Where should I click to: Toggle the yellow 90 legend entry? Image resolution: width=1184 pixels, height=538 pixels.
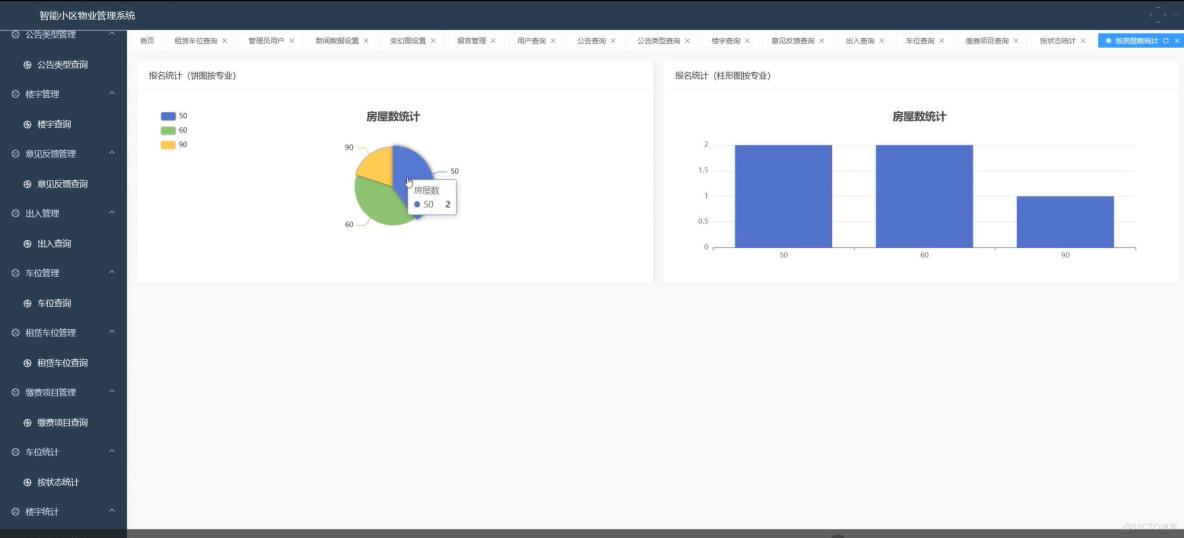click(x=174, y=145)
